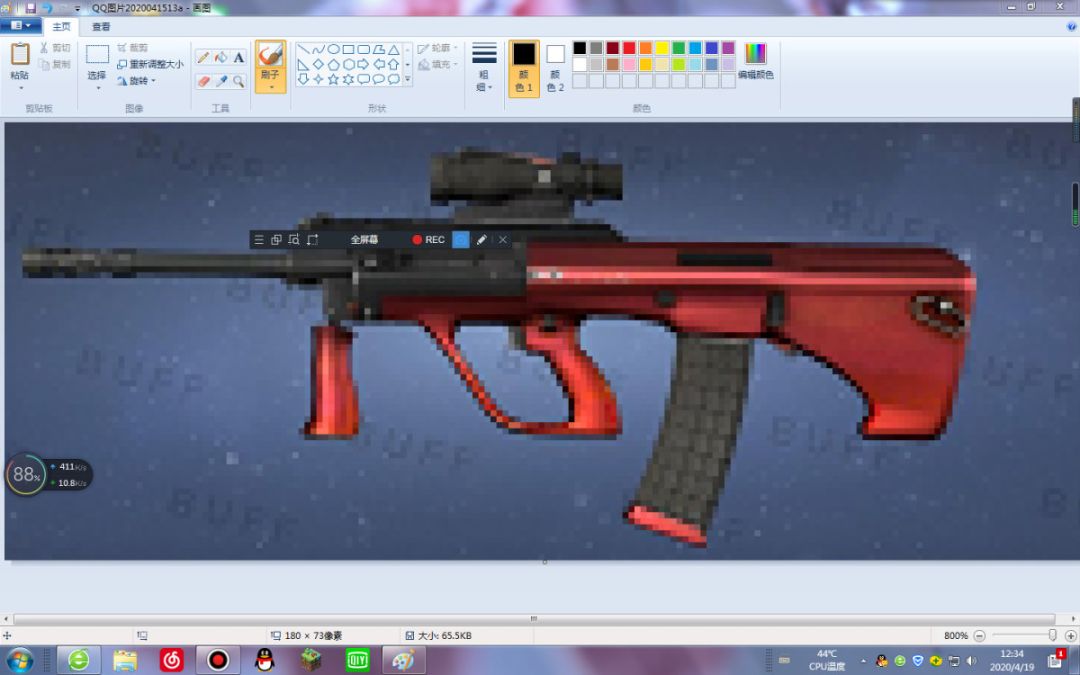Click the Cut (剪切) button
The height and width of the screenshot is (675, 1080).
[54, 48]
